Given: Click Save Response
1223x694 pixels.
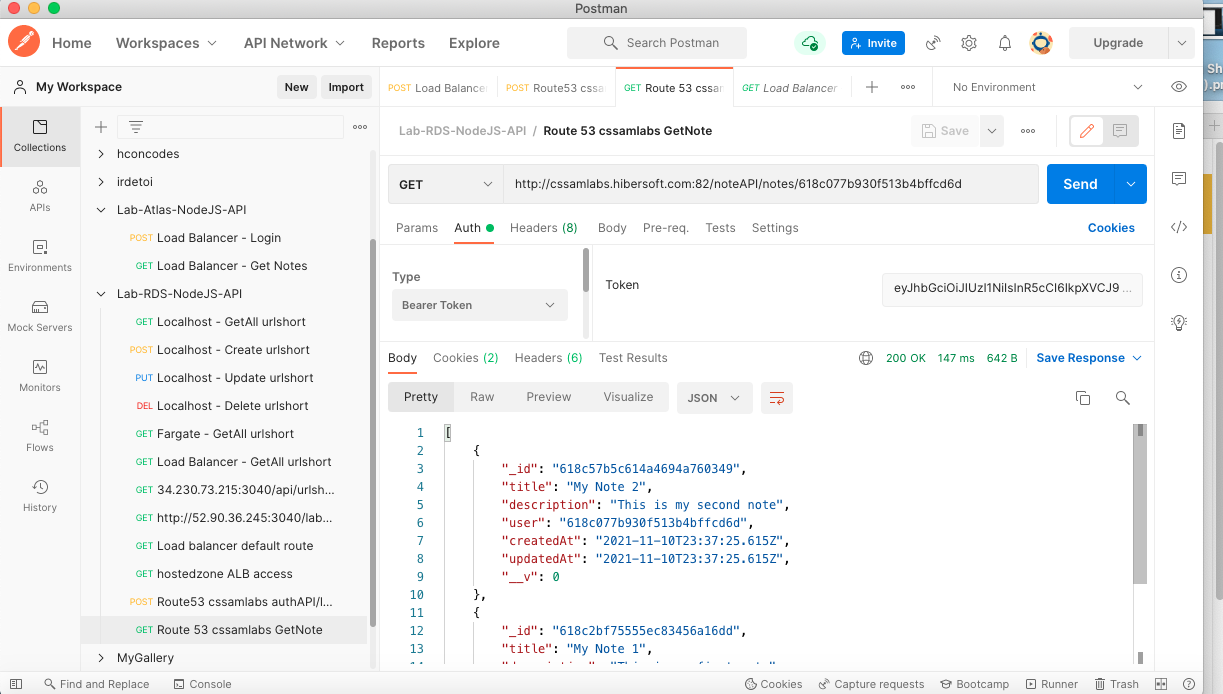Looking at the screenshot, I should click(x=1080, y=358).
